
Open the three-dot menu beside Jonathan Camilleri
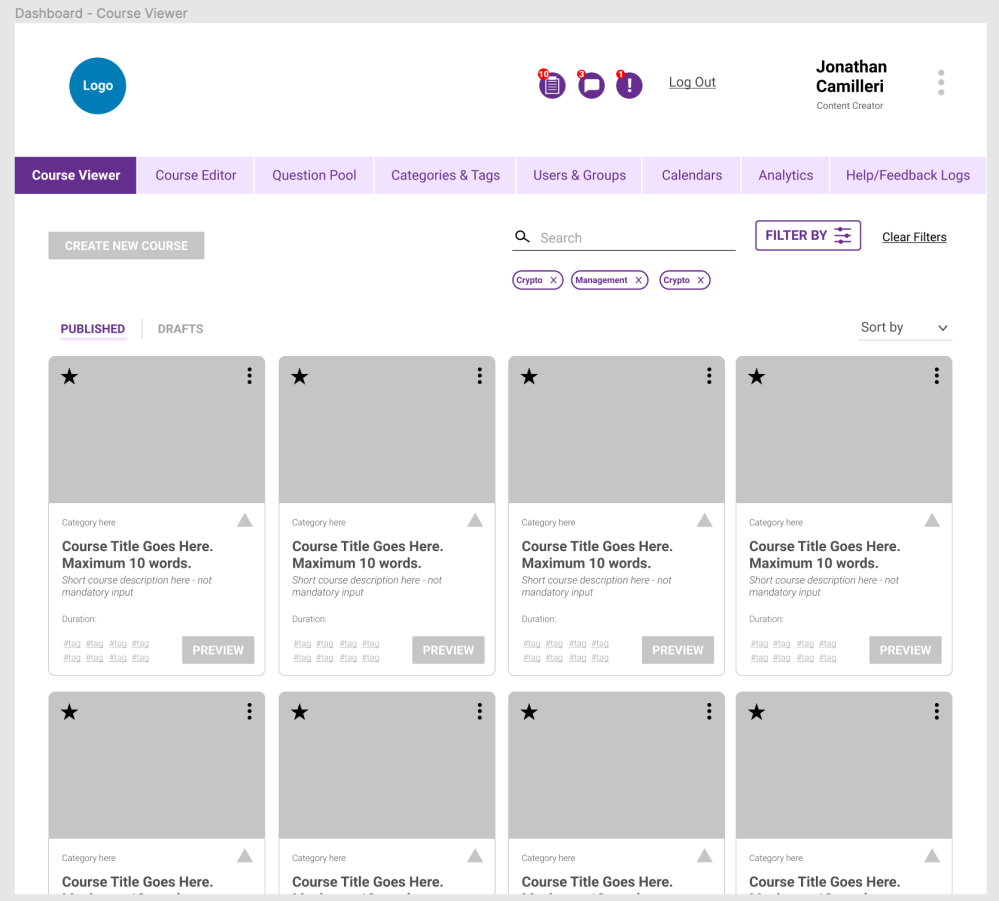tap(941, 83)
